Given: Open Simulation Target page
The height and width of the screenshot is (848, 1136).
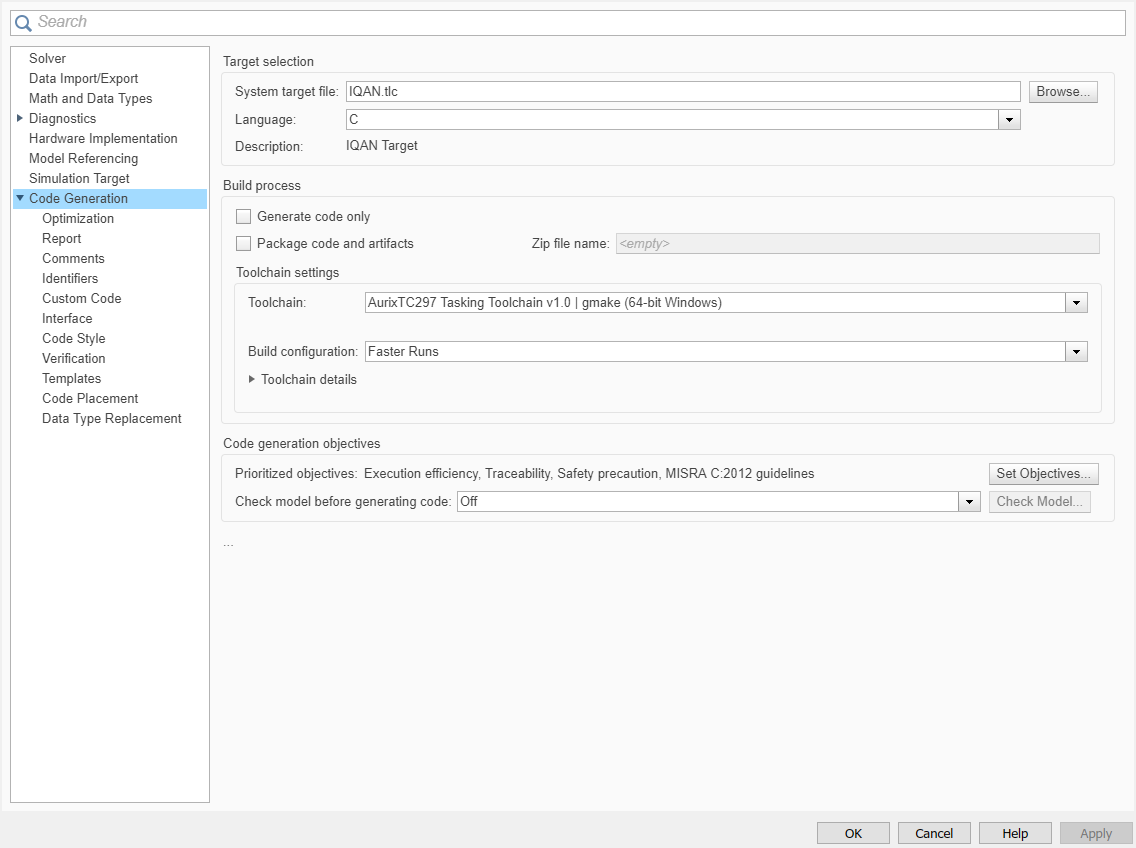Looking at the screenshot, I should click(x=79, y=178).
